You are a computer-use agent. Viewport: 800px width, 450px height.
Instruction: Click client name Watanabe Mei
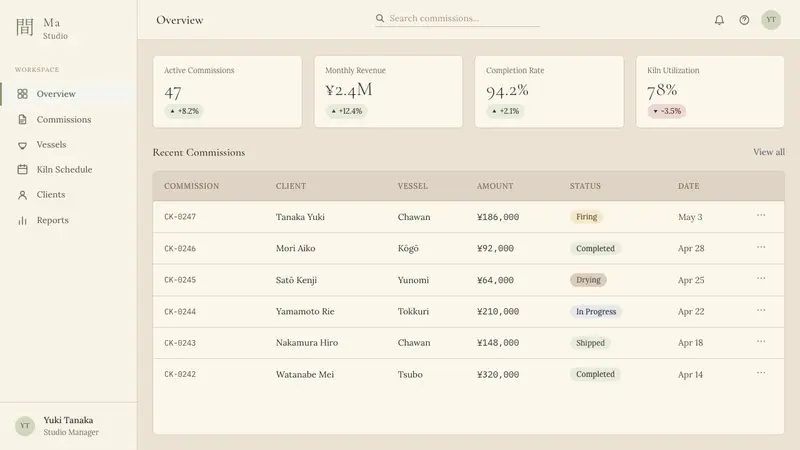(305, 374)
